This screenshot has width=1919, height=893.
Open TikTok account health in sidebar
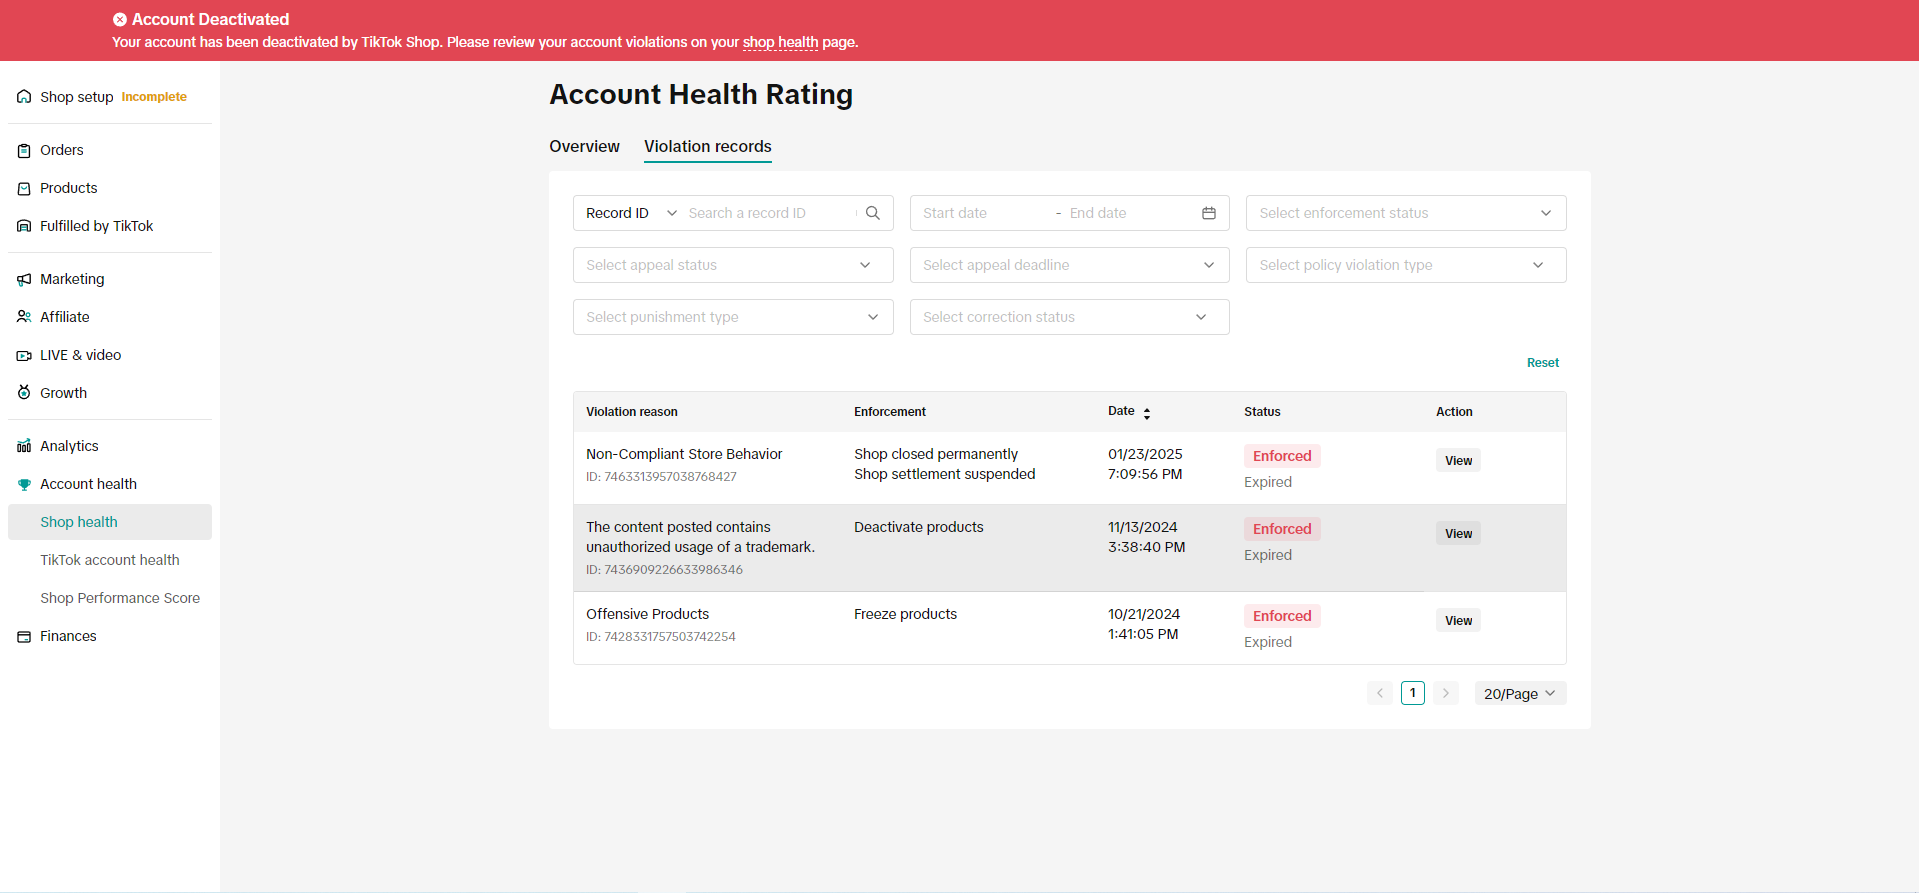click(110, 560)
